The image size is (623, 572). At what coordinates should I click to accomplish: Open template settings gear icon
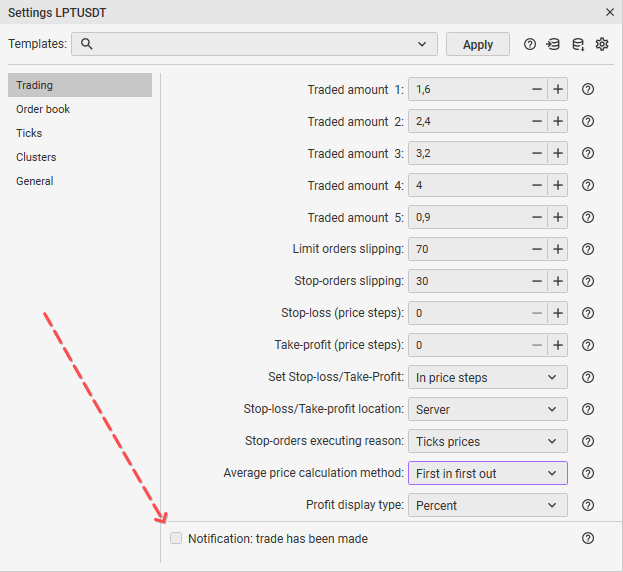click(x=602, y=44)
